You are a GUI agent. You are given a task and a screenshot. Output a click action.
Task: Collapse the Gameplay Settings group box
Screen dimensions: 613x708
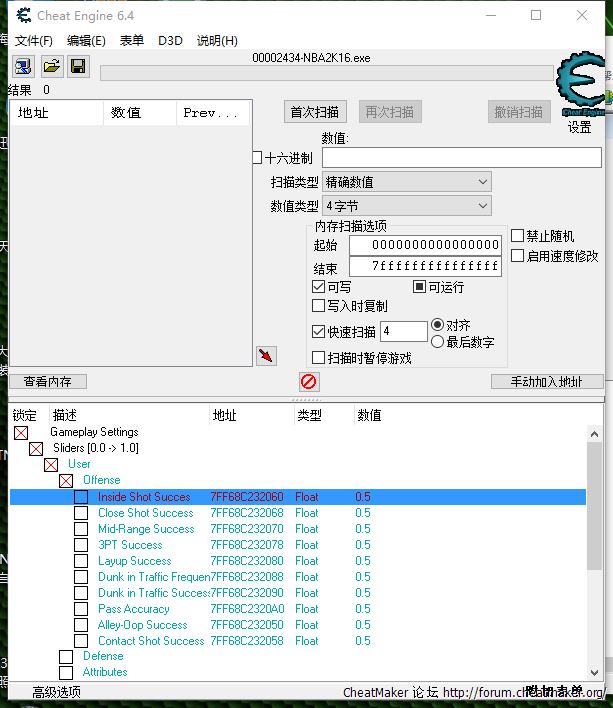pos(21,433)
